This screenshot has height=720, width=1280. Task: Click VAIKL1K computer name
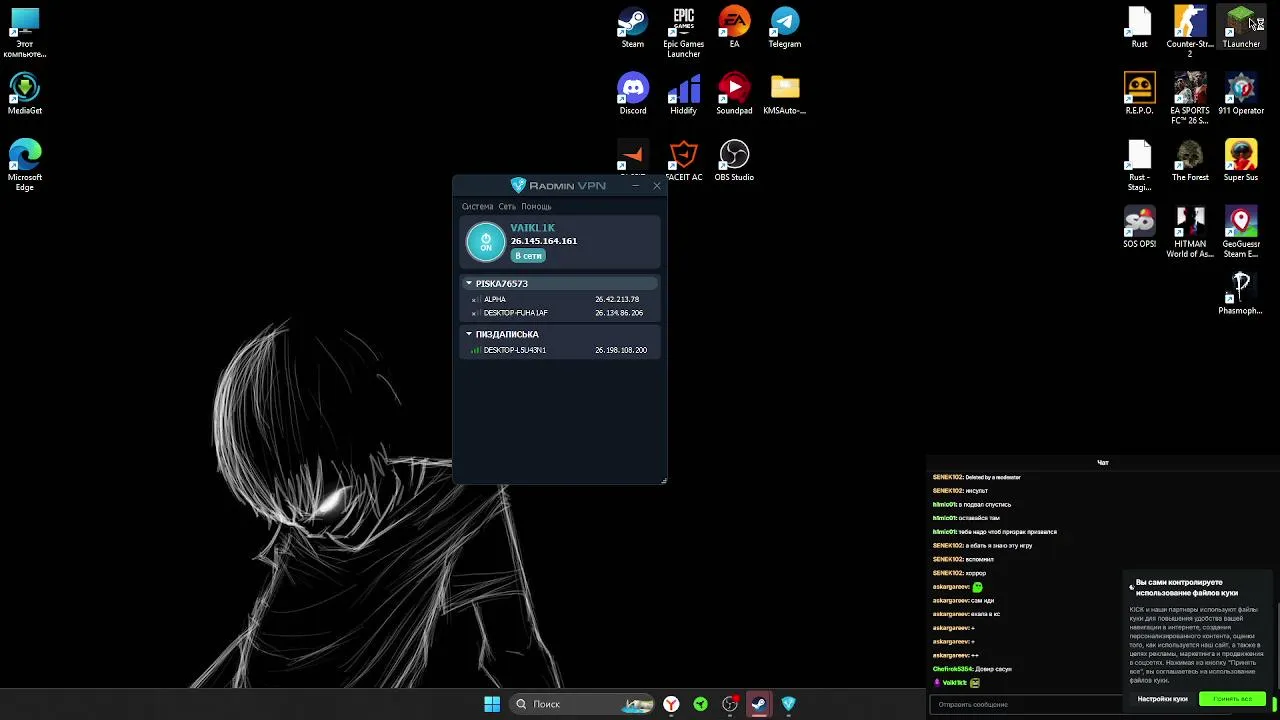(x=532, y=228)
